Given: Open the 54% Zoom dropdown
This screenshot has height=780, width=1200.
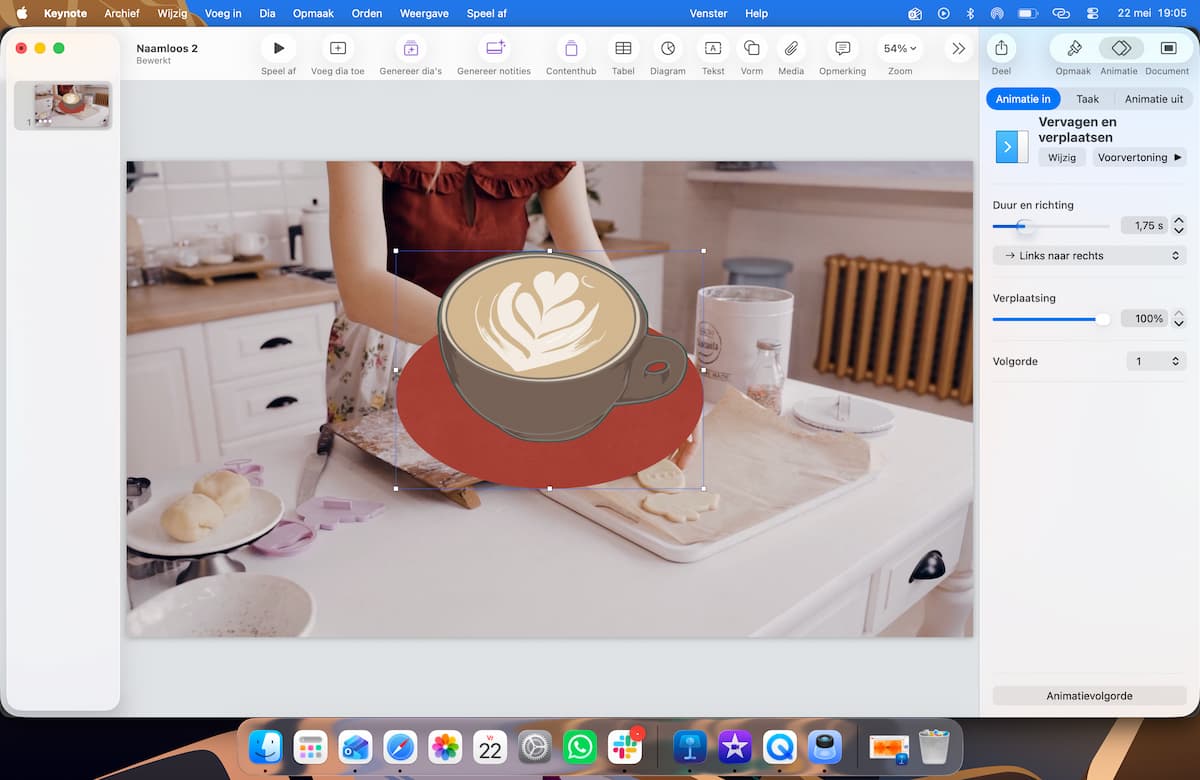Looking at the screenshot, I should pos(900,49).
